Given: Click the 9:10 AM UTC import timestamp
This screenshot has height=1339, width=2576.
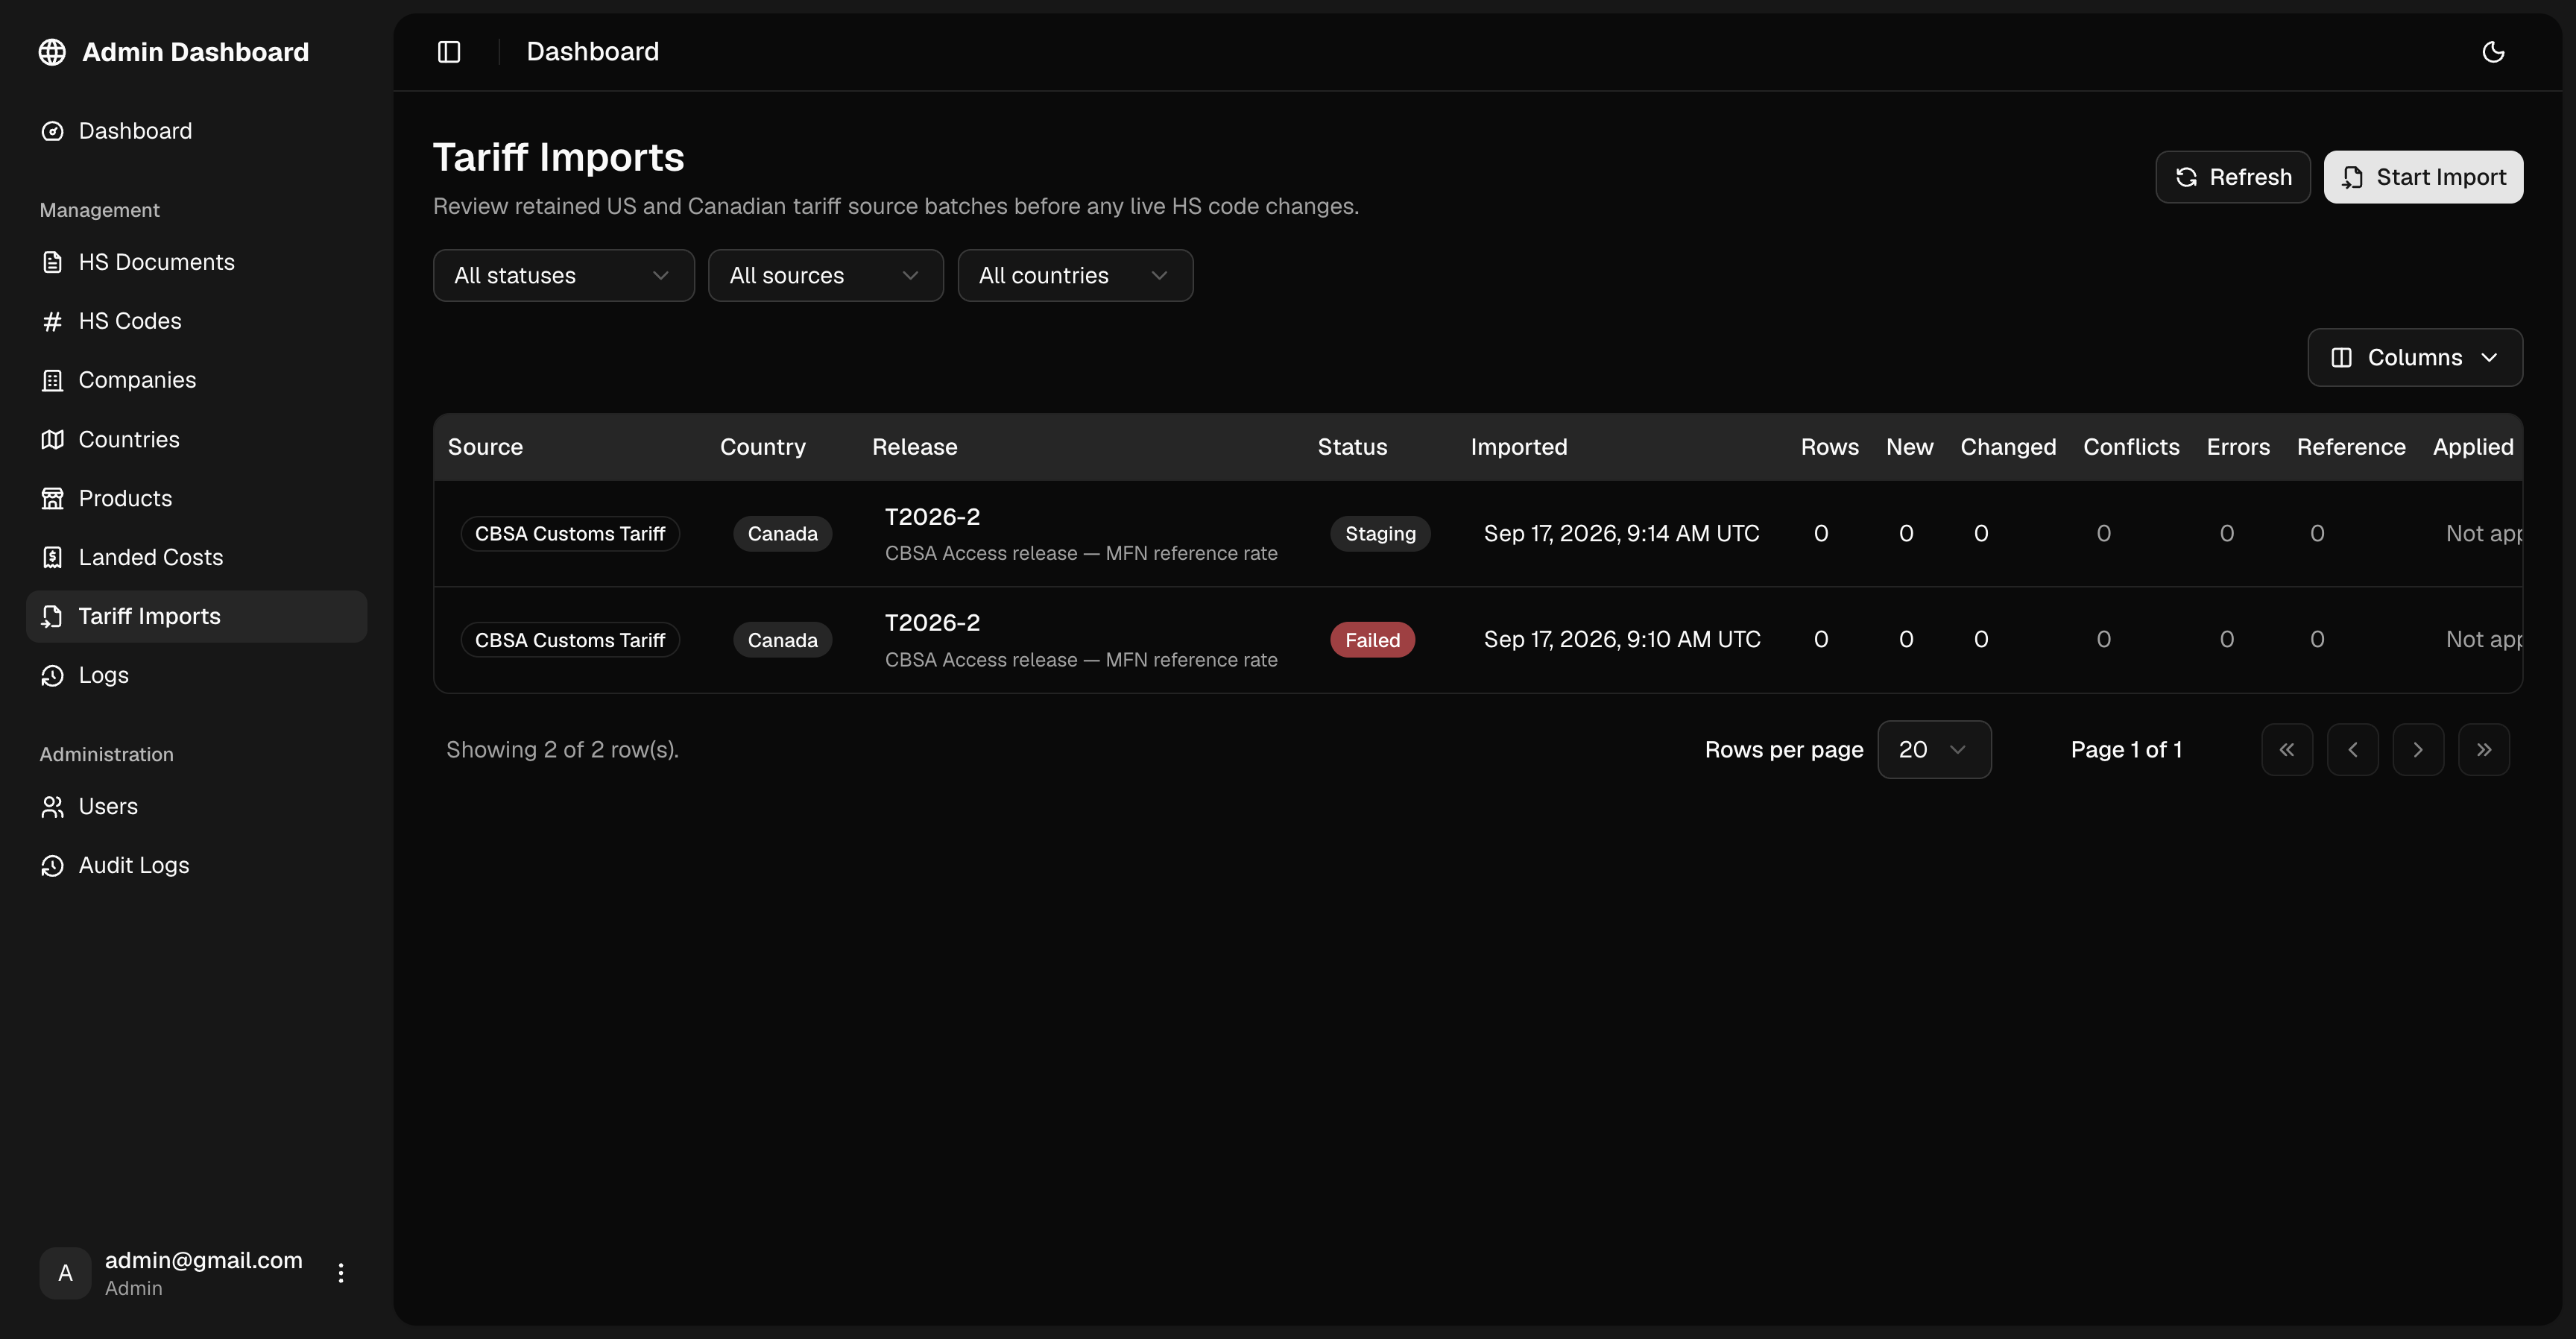Looking at the screenshot, I should 1622,640.
